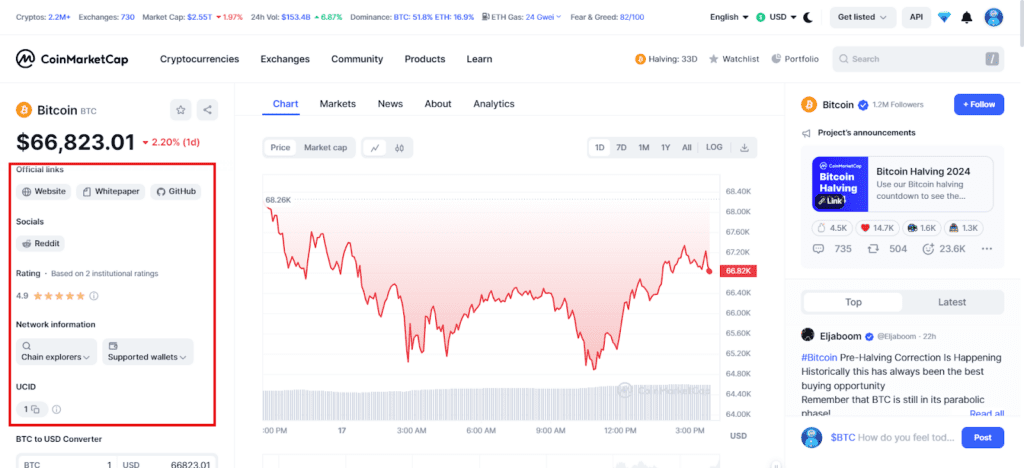The height and width of the screenshot is (468, 1024).
Task: Click the Follow button
Action: (x=978, y=104)
